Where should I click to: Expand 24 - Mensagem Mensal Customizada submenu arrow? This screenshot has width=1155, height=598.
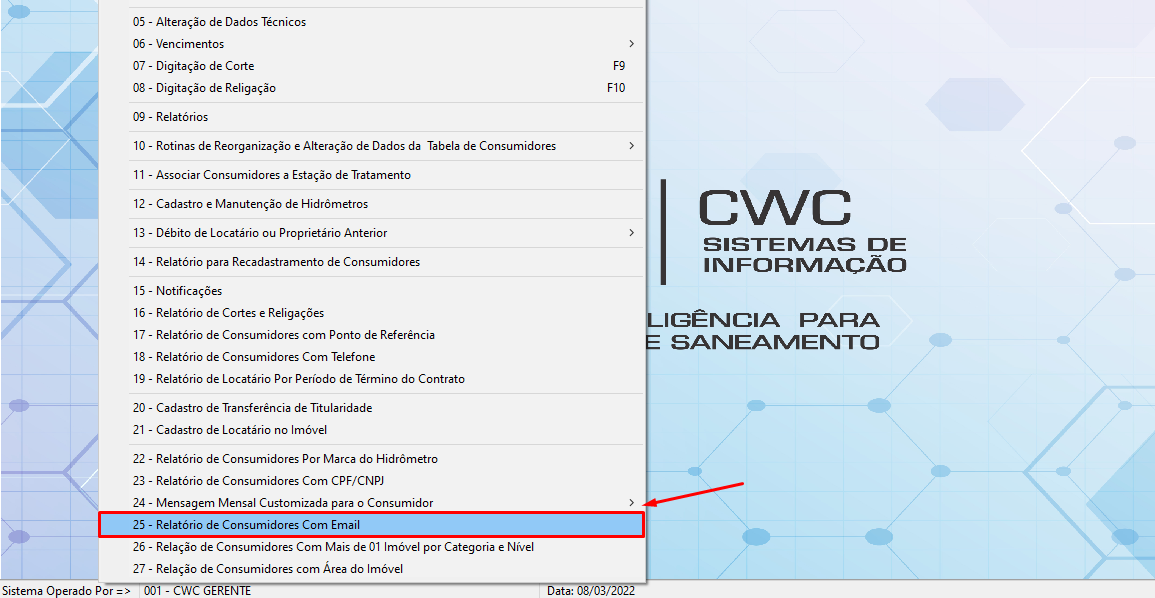click(x=631, y=502)
